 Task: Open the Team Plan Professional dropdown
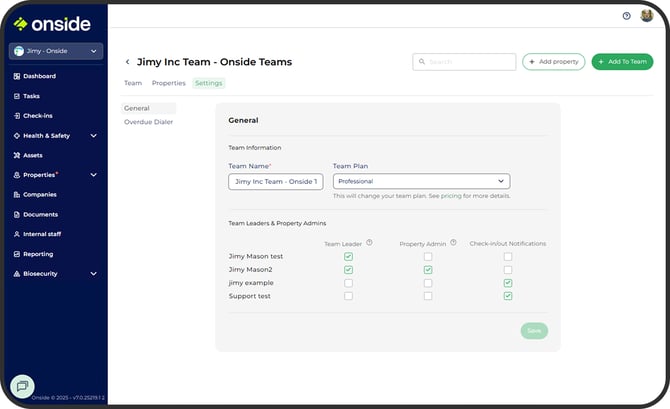click(x=421, y=181)
